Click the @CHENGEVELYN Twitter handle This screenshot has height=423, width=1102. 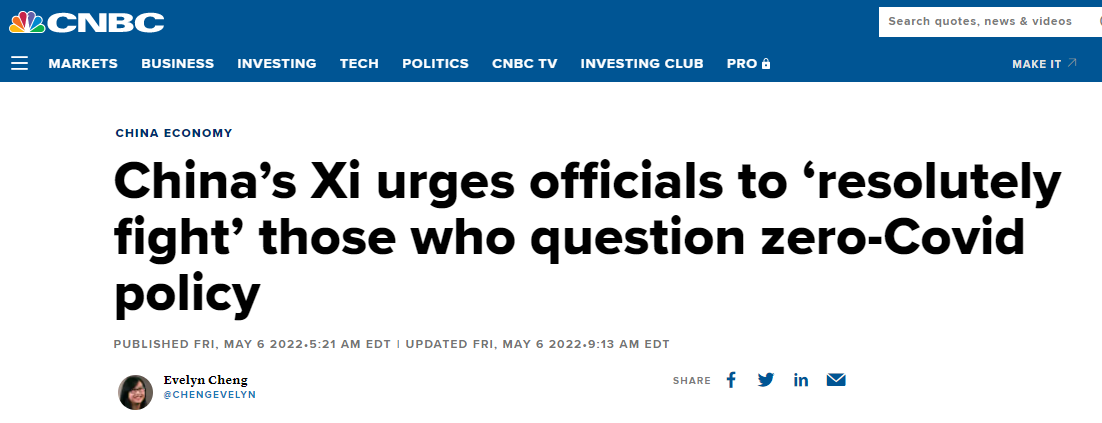pos(209,395)
